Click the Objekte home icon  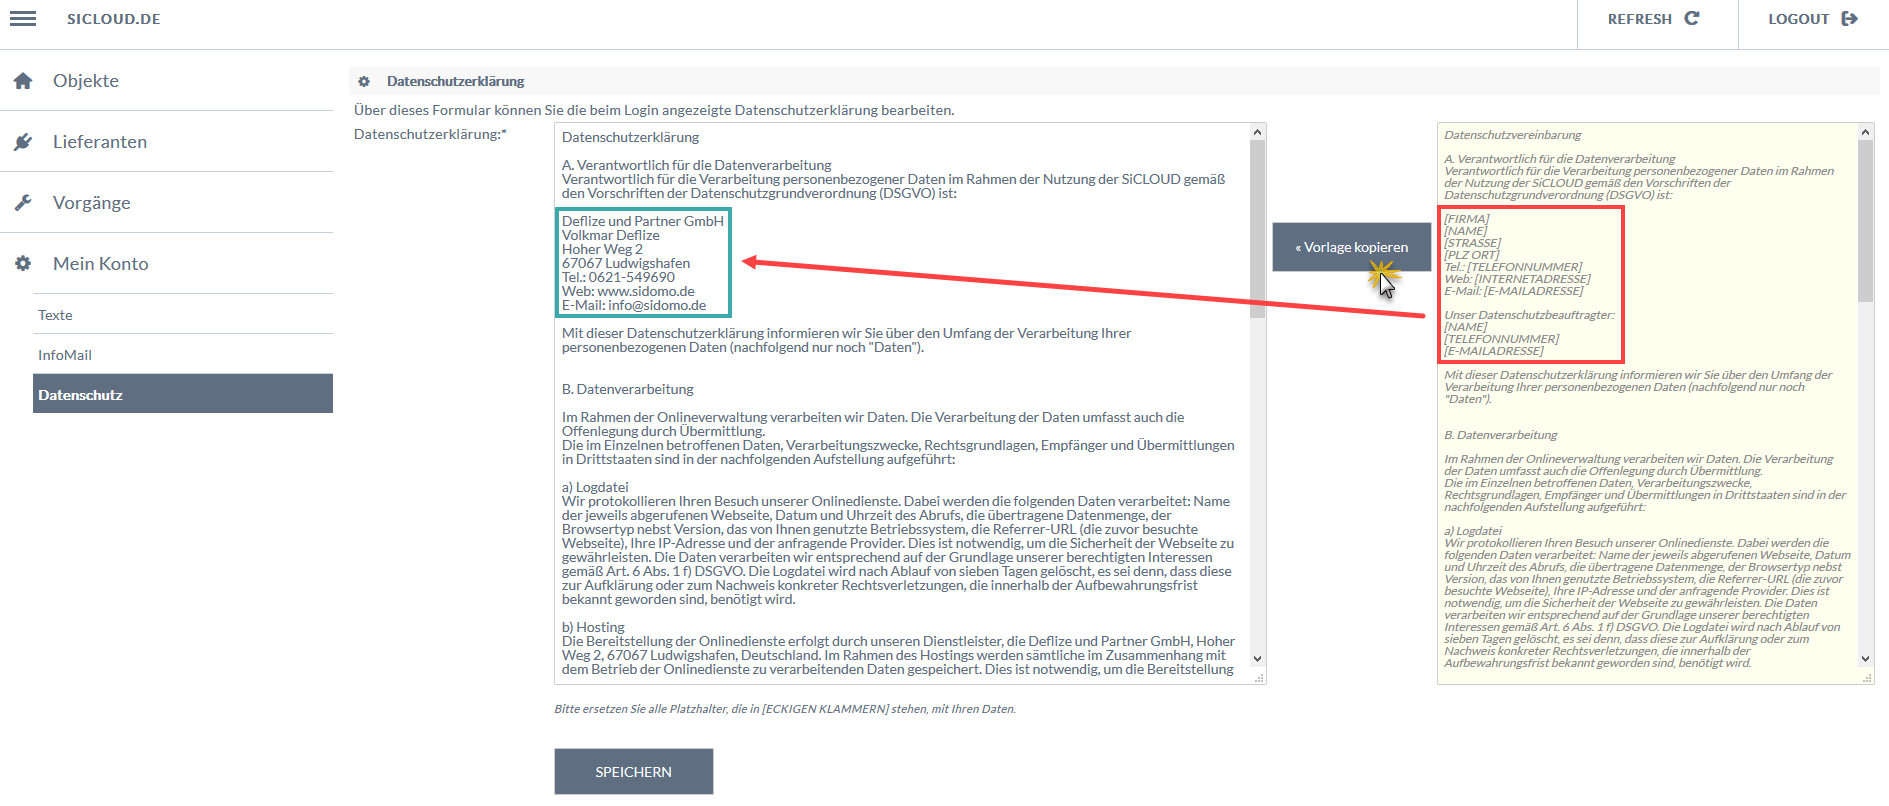click(x=23, y=81)
